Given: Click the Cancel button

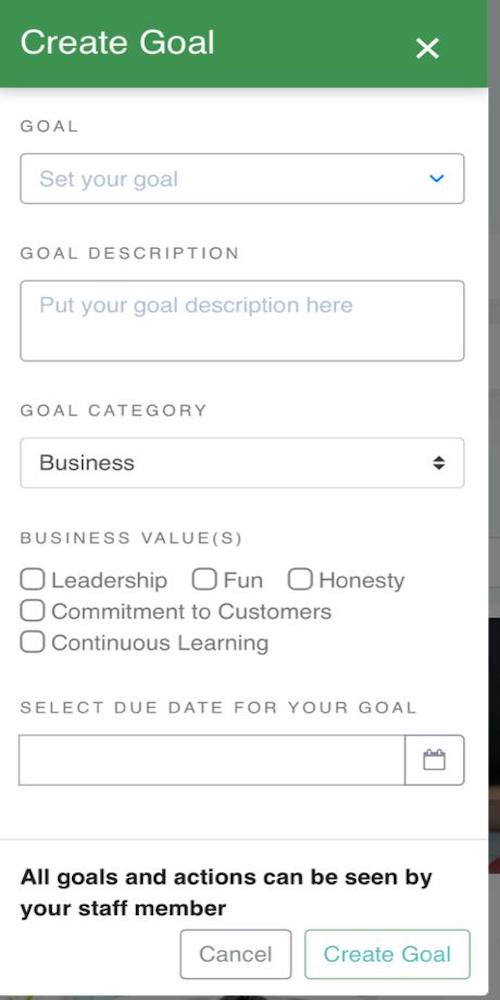Looking at the screenshot, I should (x=235, y=954).
